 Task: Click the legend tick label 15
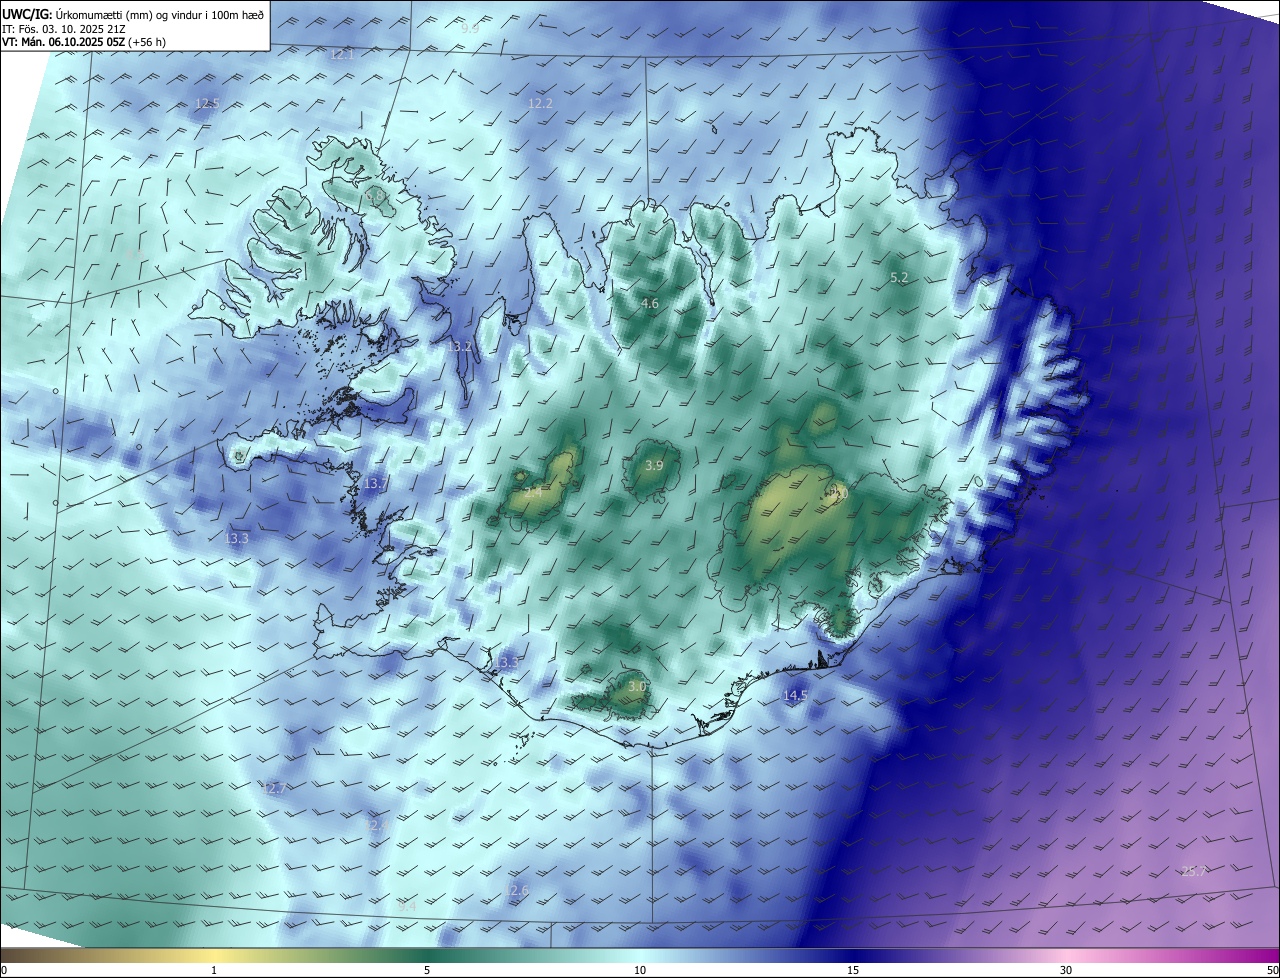[853, 971]
